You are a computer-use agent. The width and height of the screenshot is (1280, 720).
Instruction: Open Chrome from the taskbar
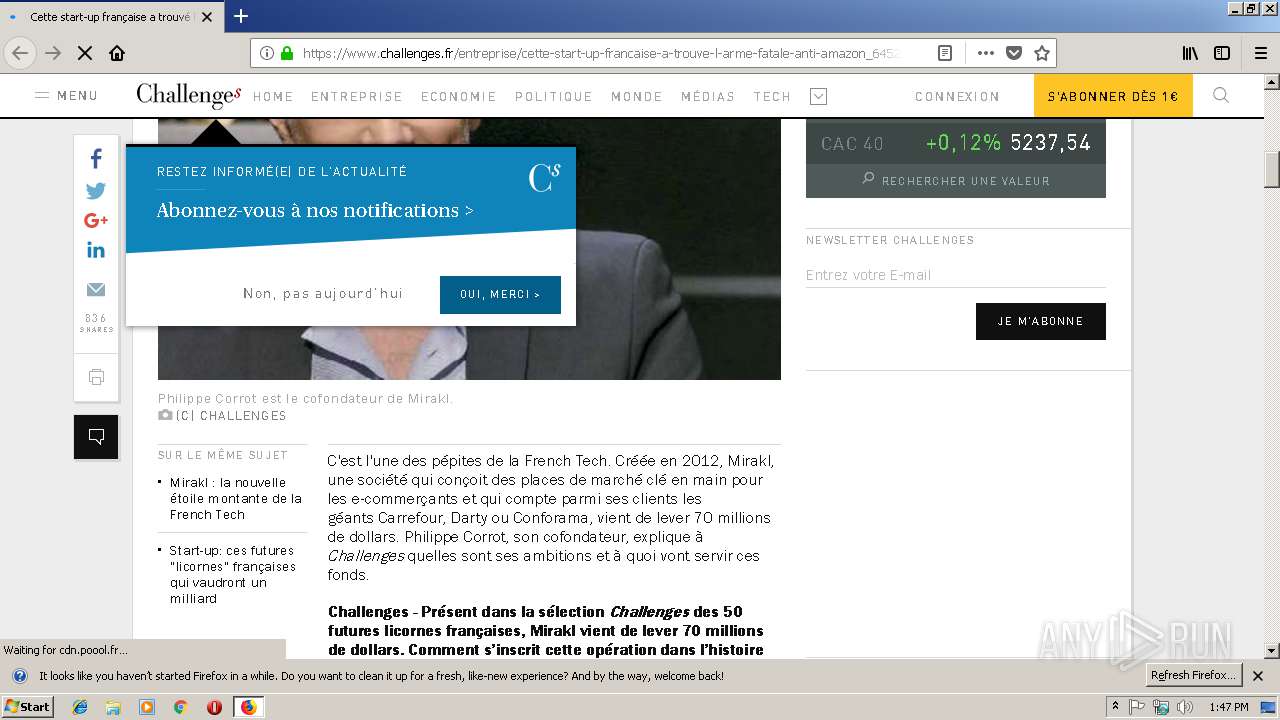tap(180, 707)
